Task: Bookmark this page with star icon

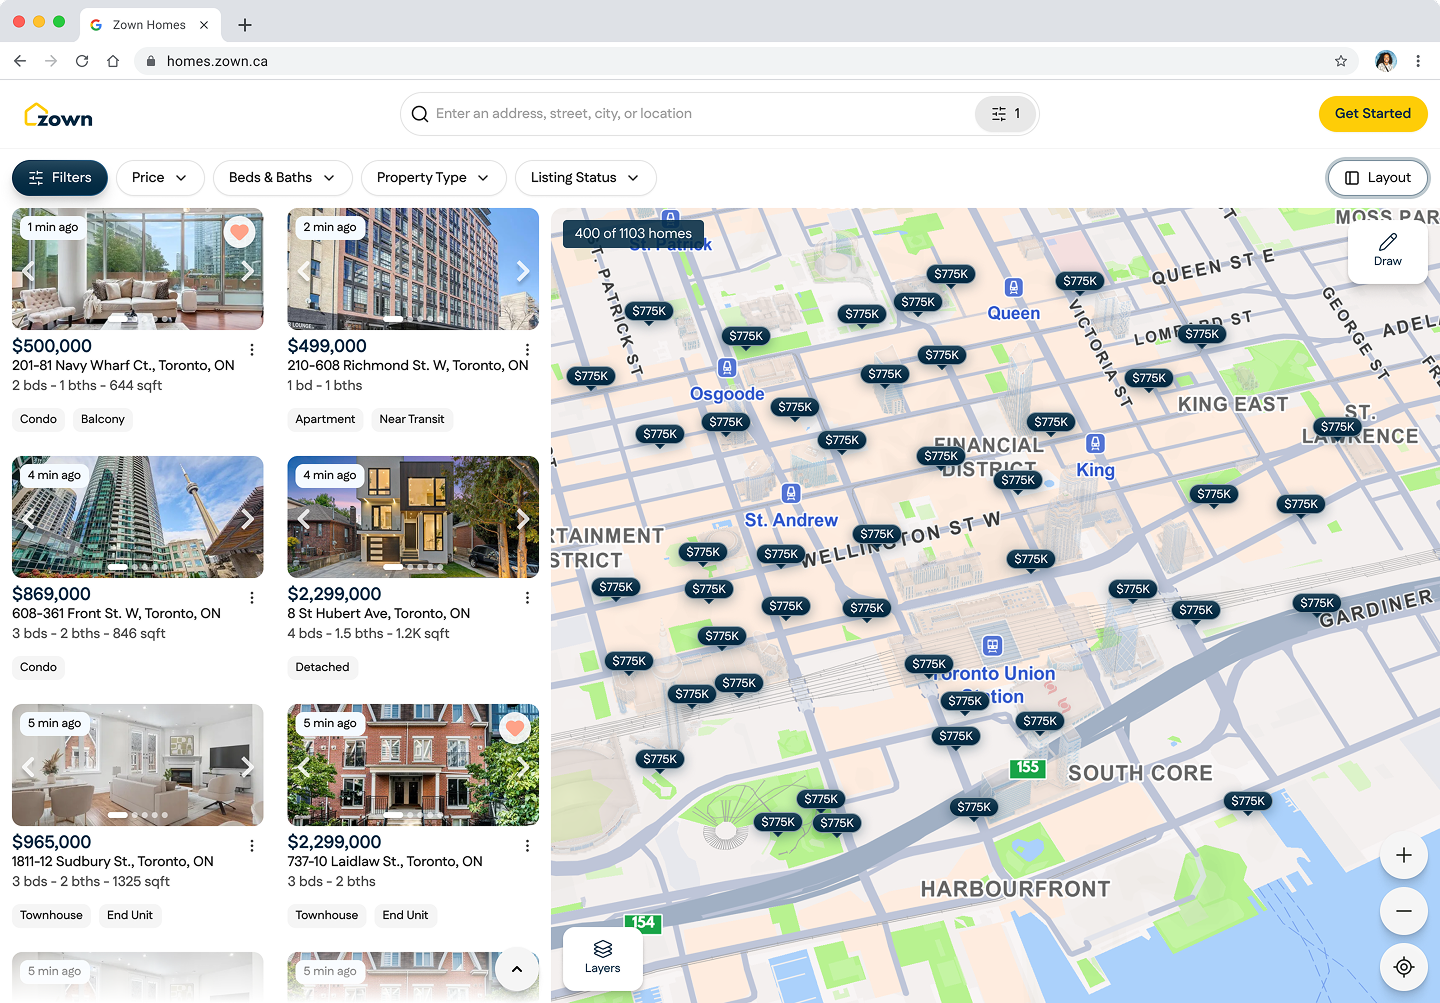Action: 1341,61
